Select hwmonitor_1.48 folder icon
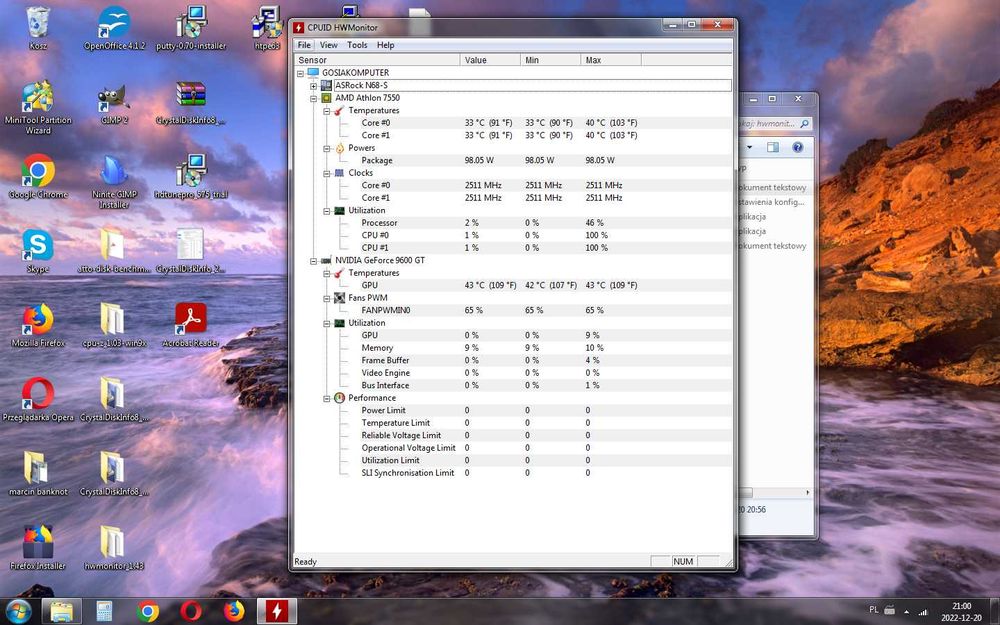This screenshot has height=625, width=1000. tap(114, 548)
